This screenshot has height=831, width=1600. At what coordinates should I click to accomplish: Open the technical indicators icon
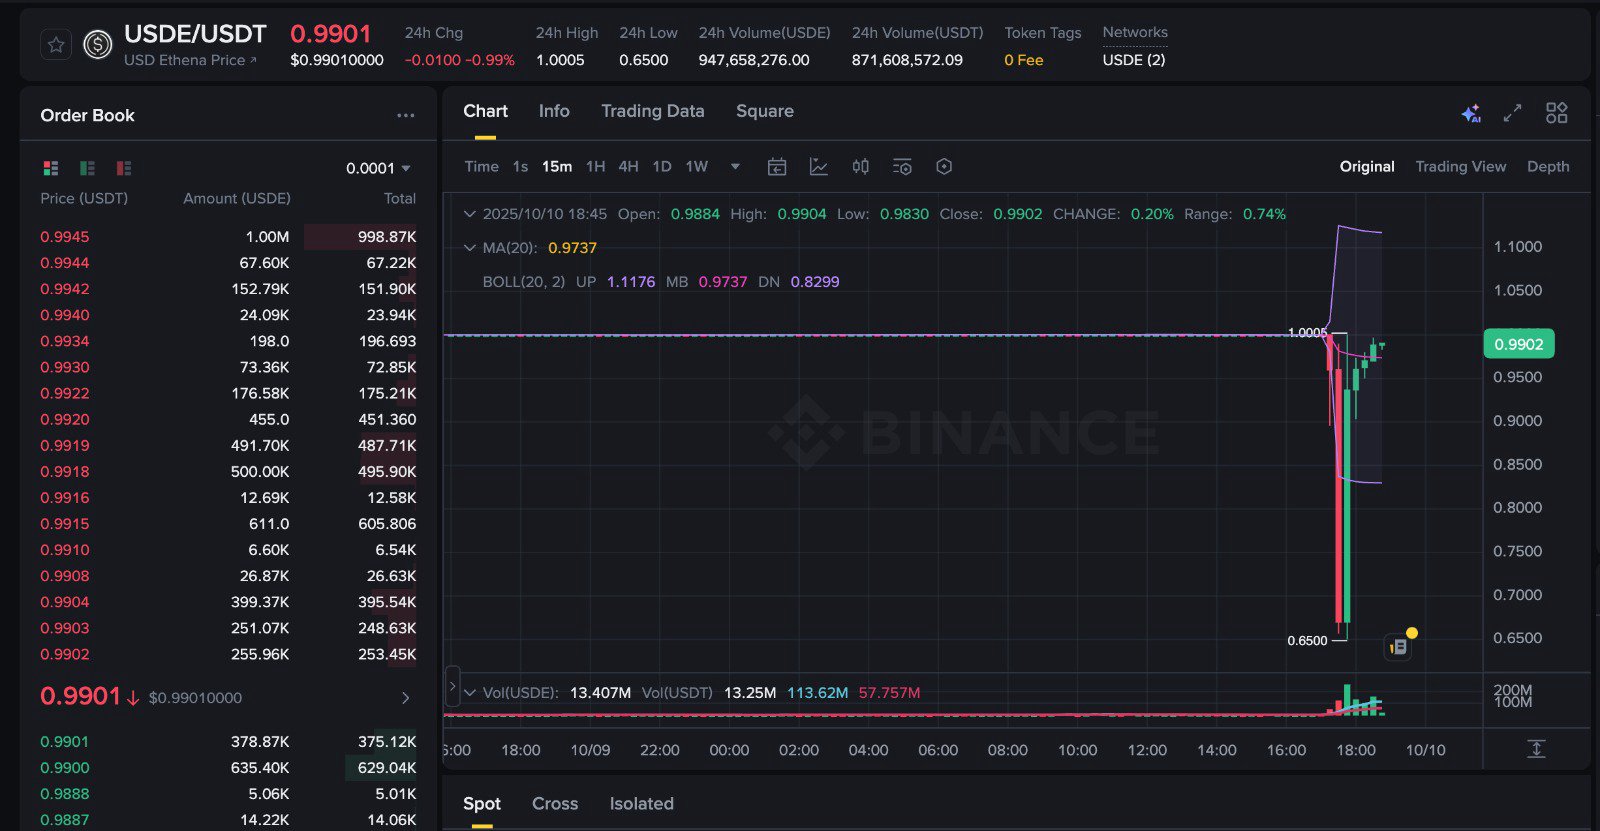pos(818,167)
